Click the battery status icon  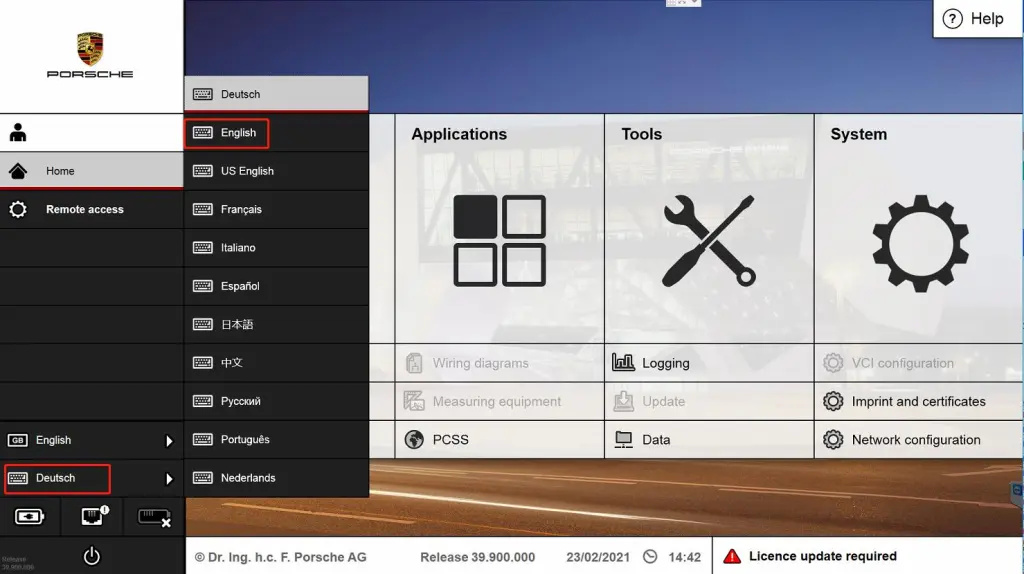click(x=30, y=517)
